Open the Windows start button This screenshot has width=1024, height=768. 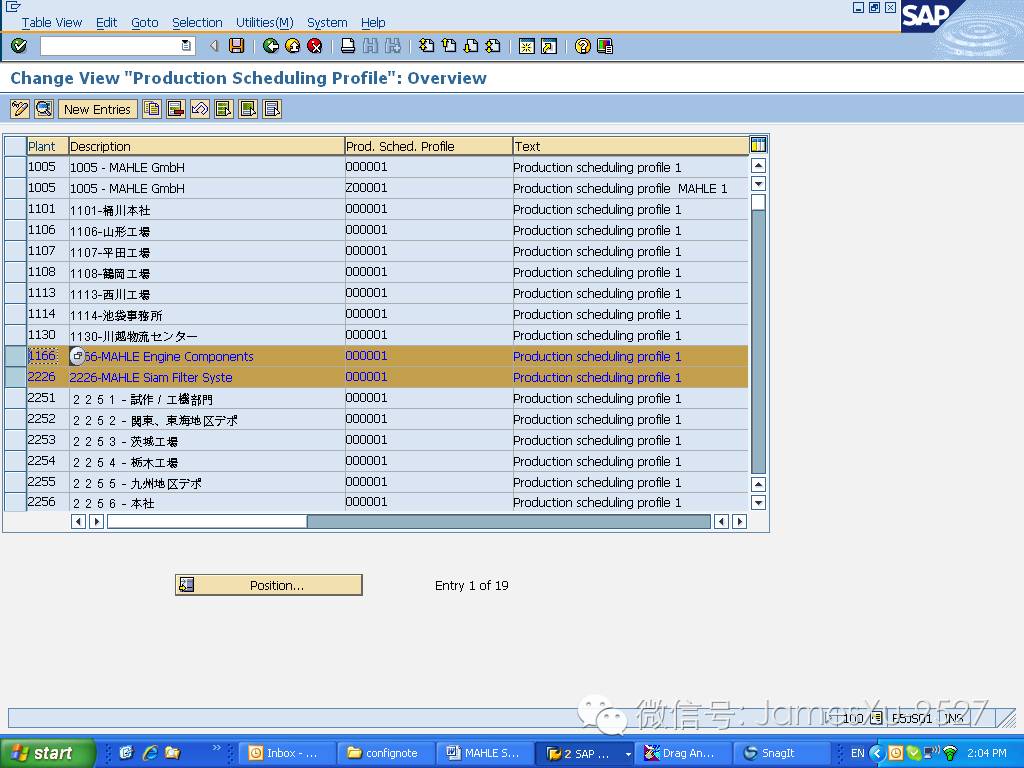48,753
